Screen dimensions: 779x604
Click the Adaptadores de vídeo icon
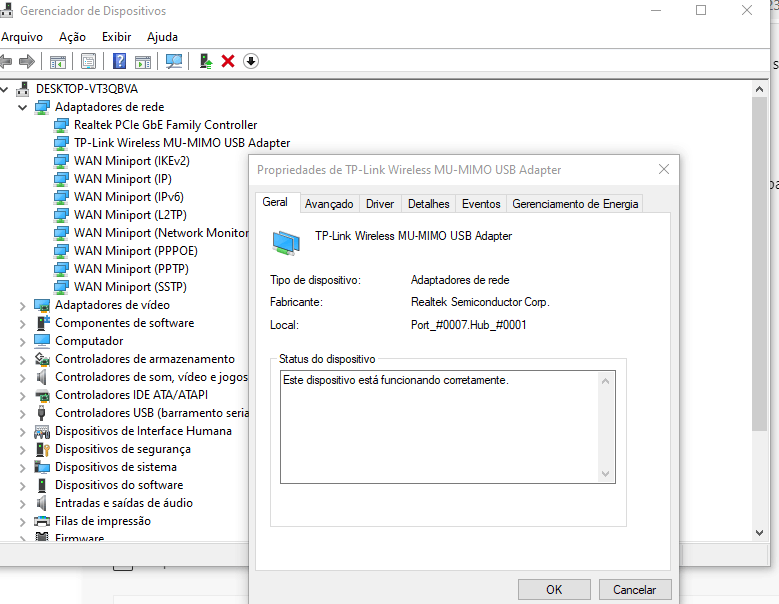click(42, 305)
